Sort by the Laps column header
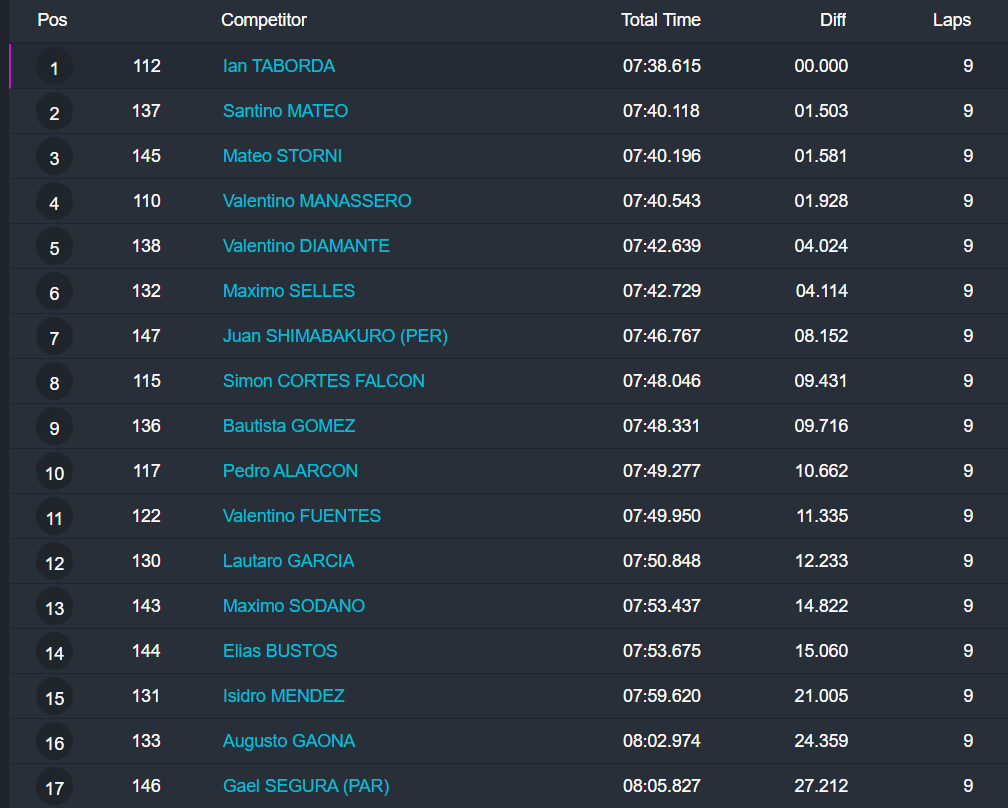 [x=951, y=20]
